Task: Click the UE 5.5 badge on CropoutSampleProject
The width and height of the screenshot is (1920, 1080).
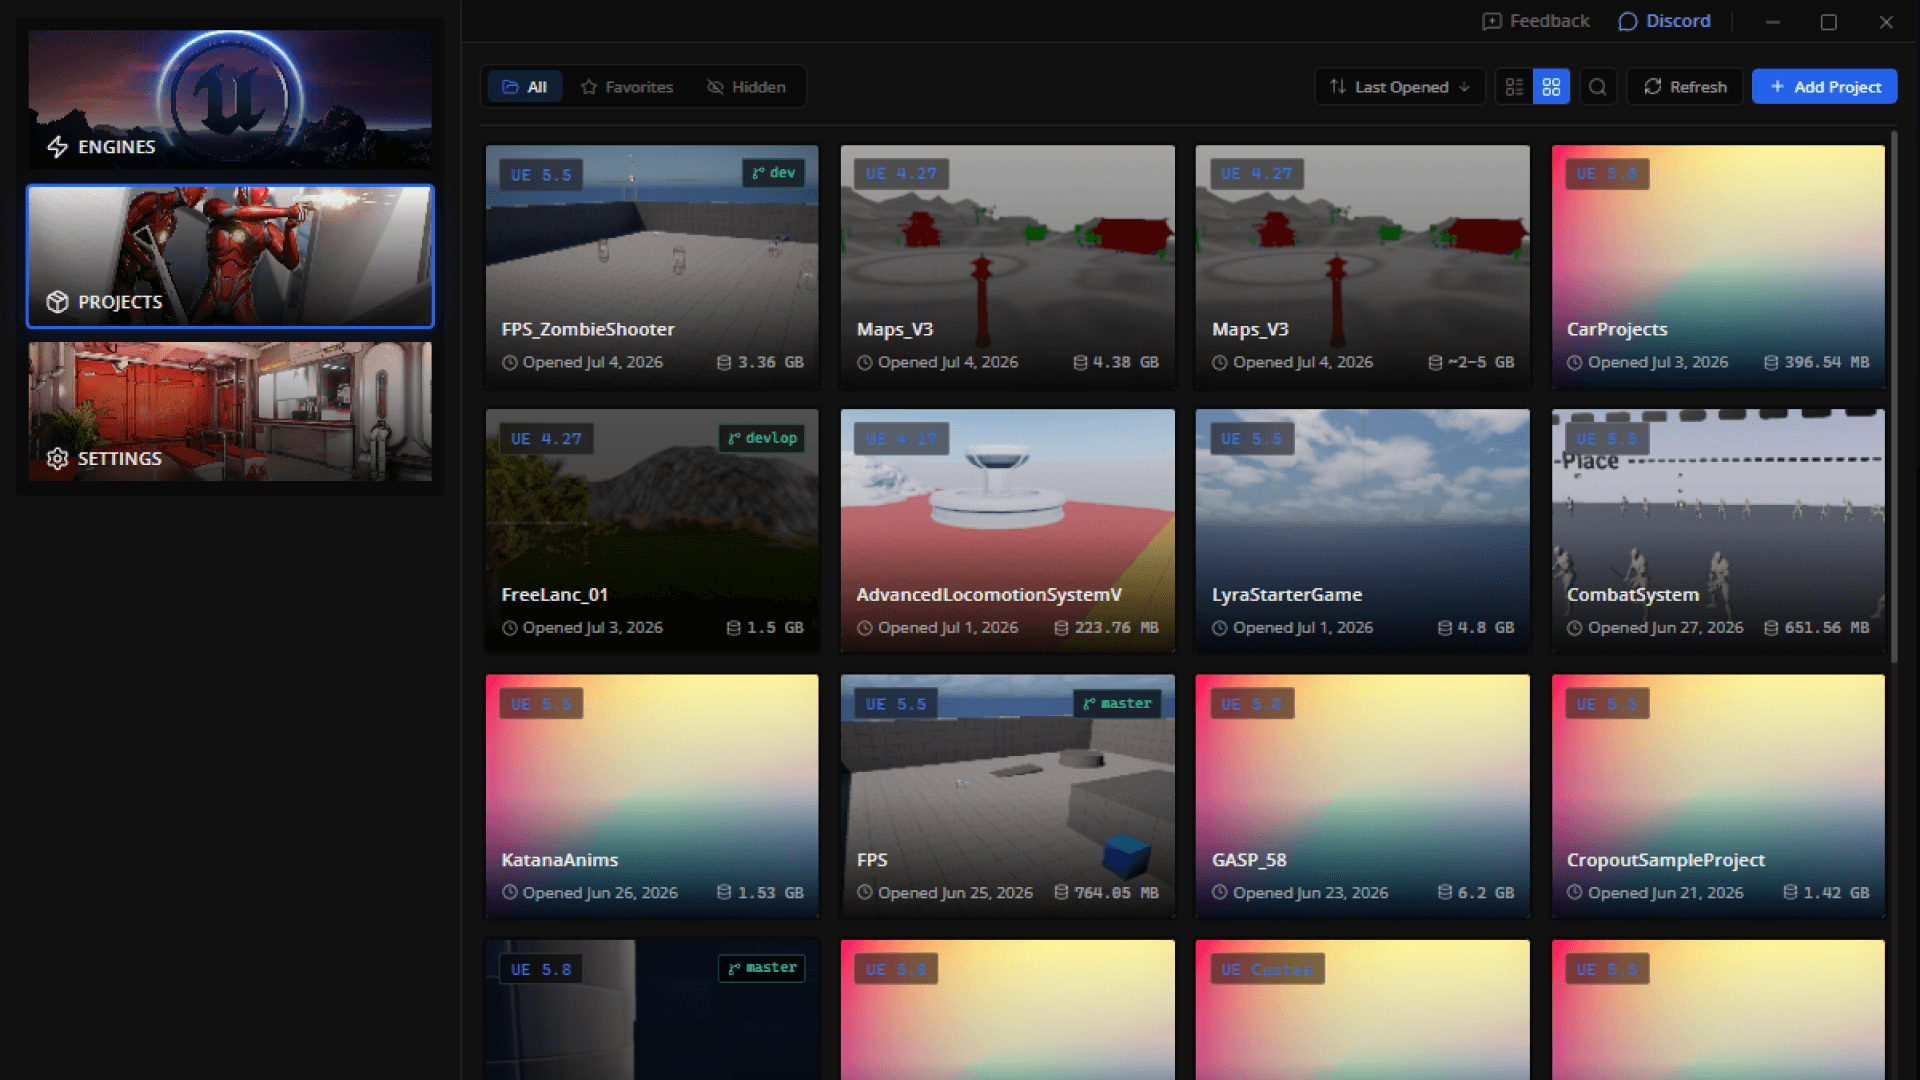Action: point(1607,704)
